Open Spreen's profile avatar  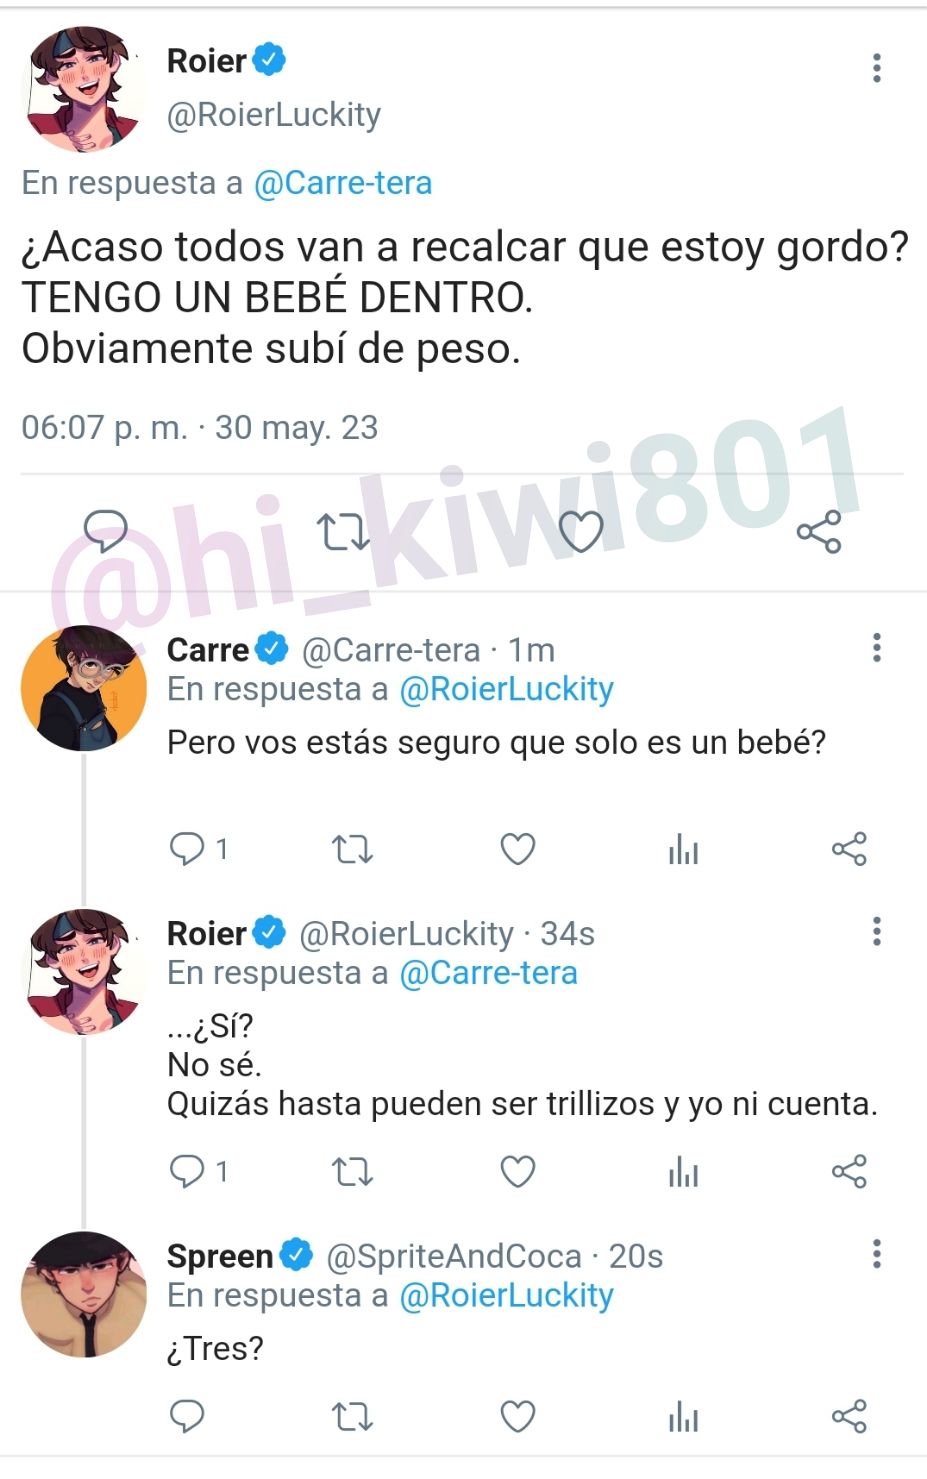84,1295
